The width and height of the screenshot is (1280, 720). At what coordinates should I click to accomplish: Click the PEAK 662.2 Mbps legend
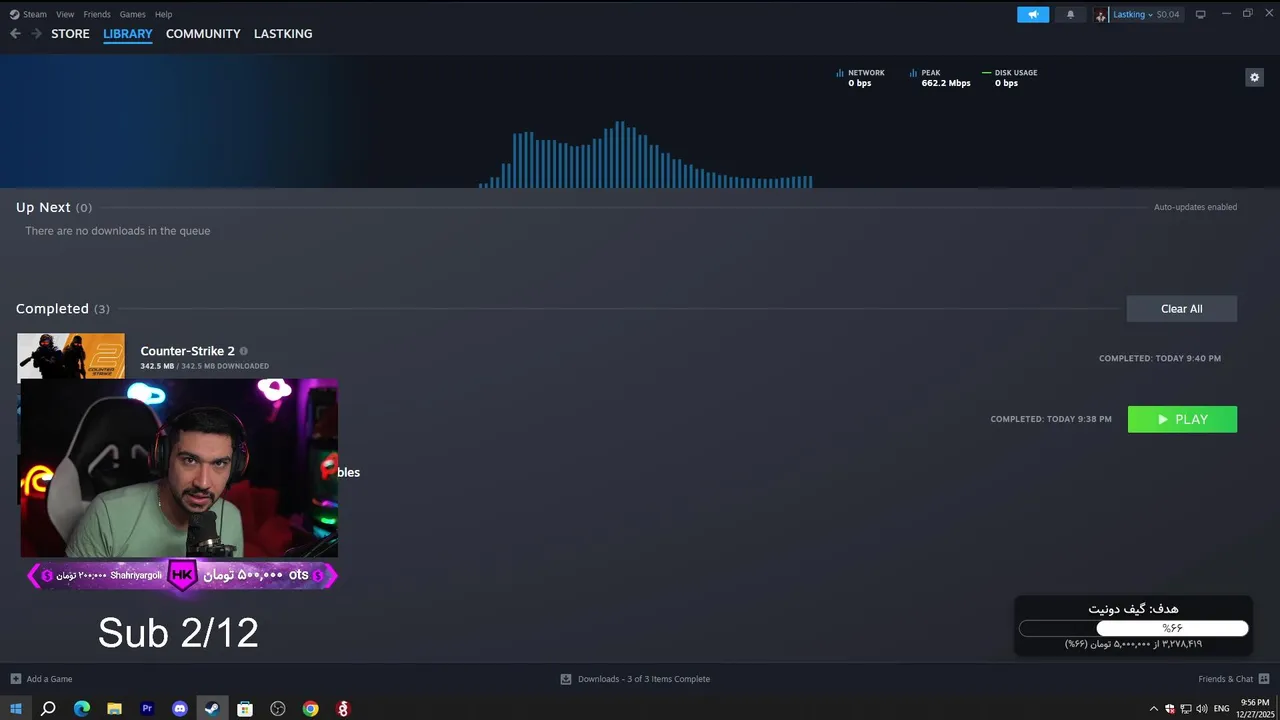pyautogui.click(x=940, y=78)
